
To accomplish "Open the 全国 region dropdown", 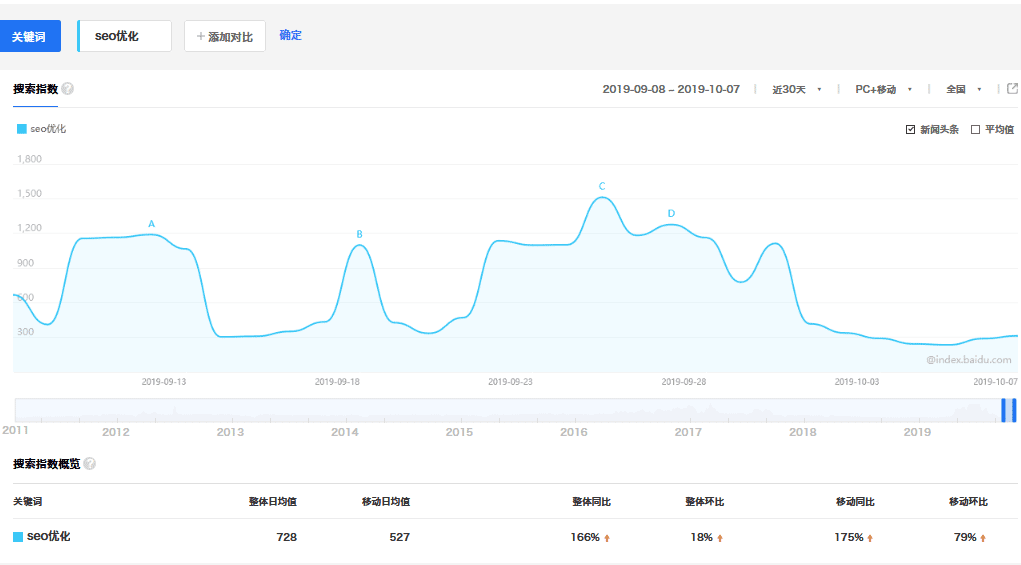I will [964, 89].
